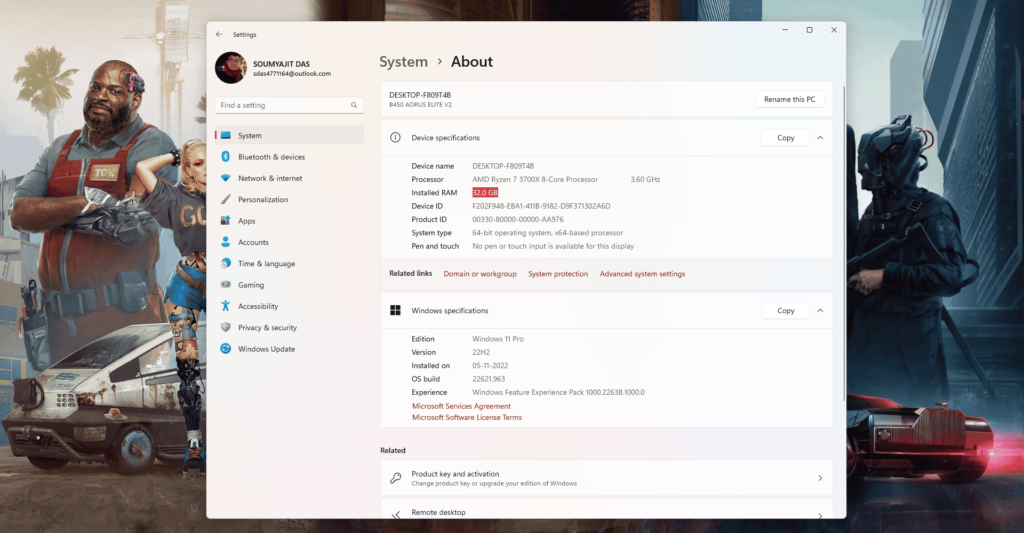Click the AMD Ryzen 7 3700X processor text
1024x533 pixels.
[x=535, y=179]
